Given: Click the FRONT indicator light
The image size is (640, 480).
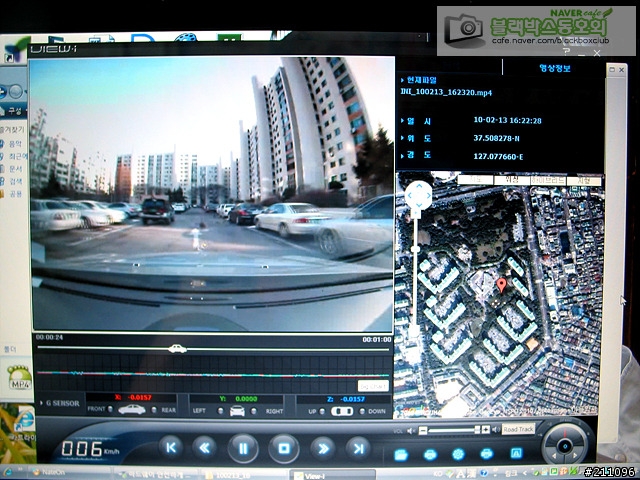Looking at the screenshot, I should click(x=110, y=409).
